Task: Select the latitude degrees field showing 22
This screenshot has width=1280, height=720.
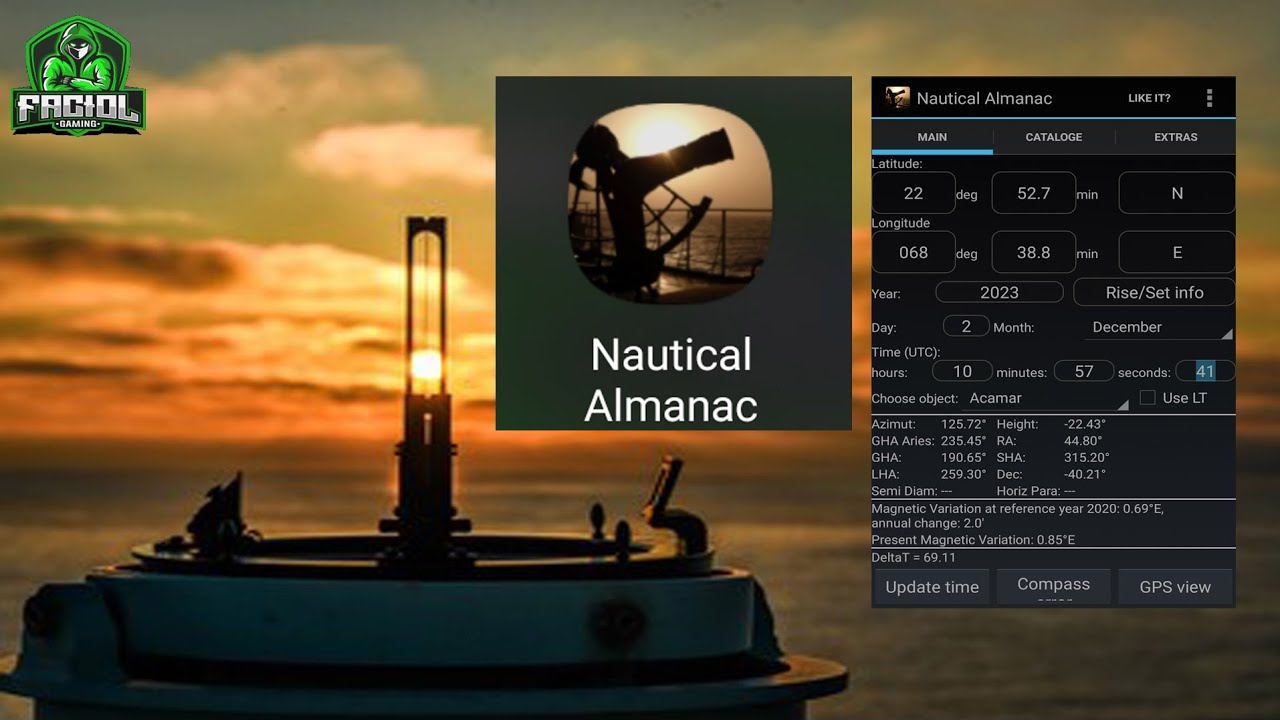Action: pos(913,193)
